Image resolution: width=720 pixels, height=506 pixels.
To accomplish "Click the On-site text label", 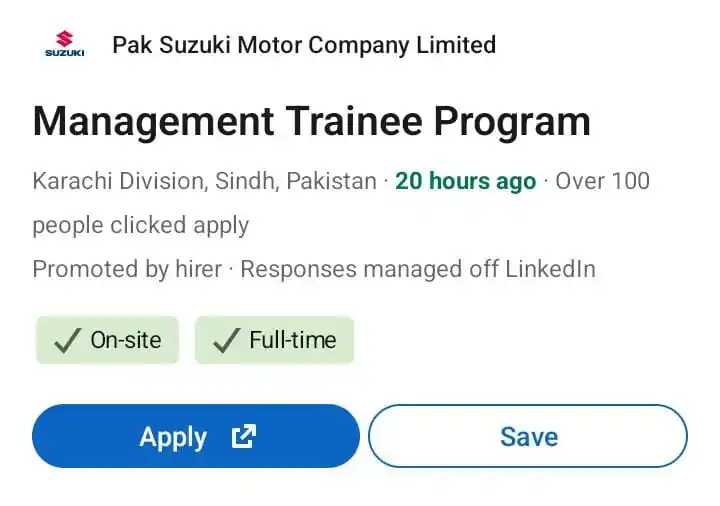I will 126,340.
